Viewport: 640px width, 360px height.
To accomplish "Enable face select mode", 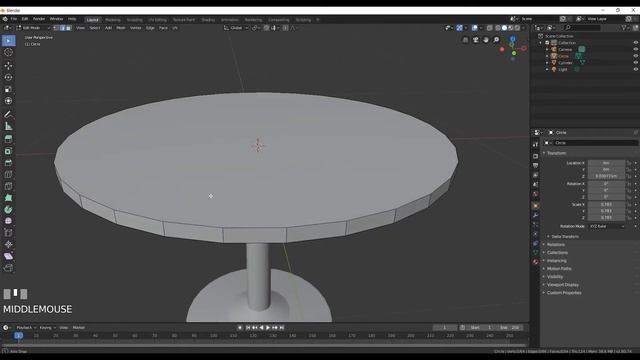I will pyautogui.click(x=69, y=28).
